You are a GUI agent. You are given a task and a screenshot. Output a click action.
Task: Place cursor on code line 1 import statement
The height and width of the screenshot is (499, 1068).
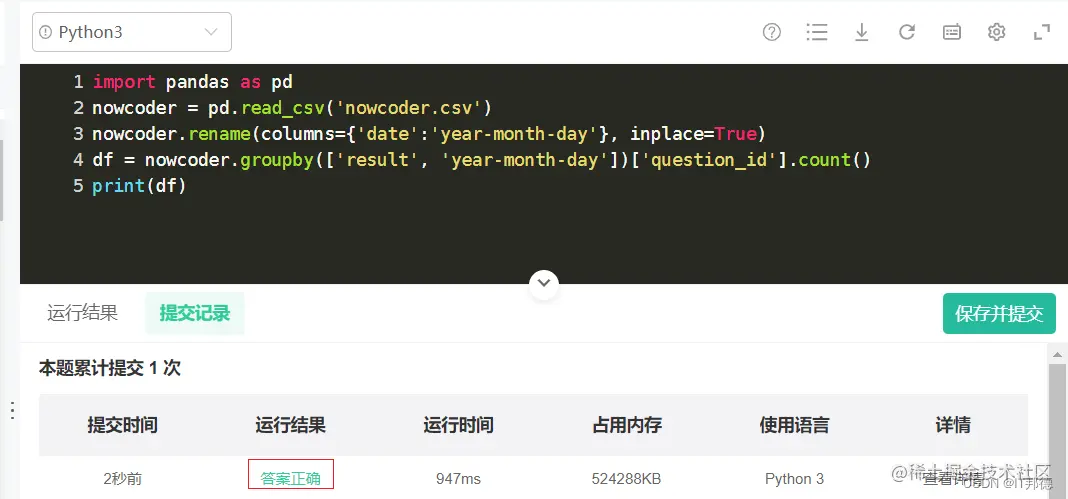pos(193,82)
